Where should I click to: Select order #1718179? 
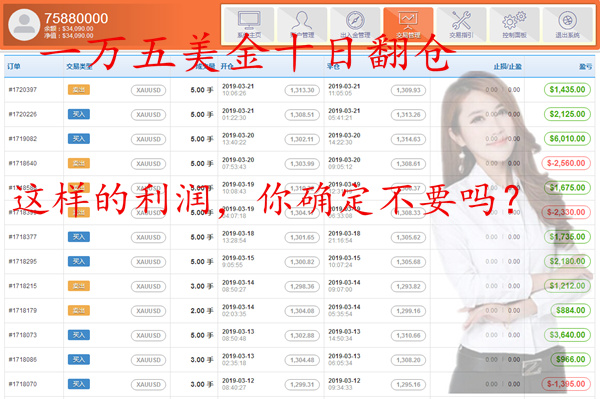[23, 310]
